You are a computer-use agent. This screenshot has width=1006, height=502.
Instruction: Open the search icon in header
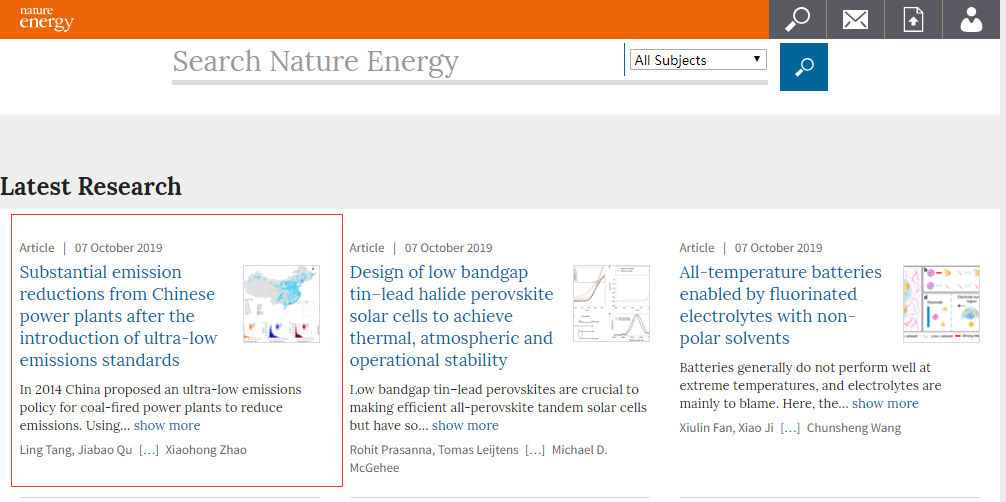point(797,20)
